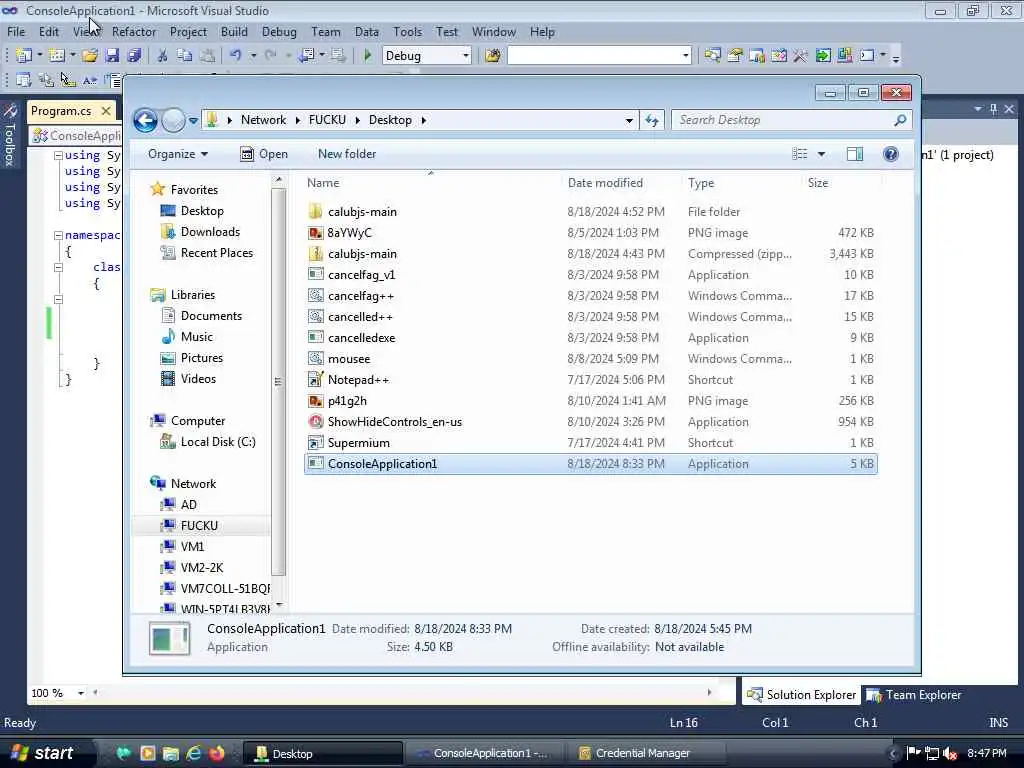
Task: Click the network tray icon
Action: point(932,754)
